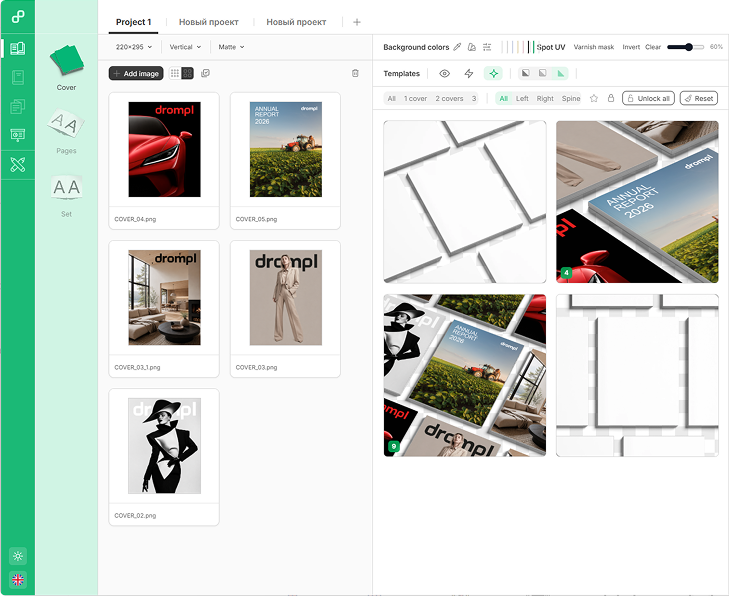The height and width of the screenshot is (596, 730).
Task: Filter templates by Left side
Action: [522, 98]
